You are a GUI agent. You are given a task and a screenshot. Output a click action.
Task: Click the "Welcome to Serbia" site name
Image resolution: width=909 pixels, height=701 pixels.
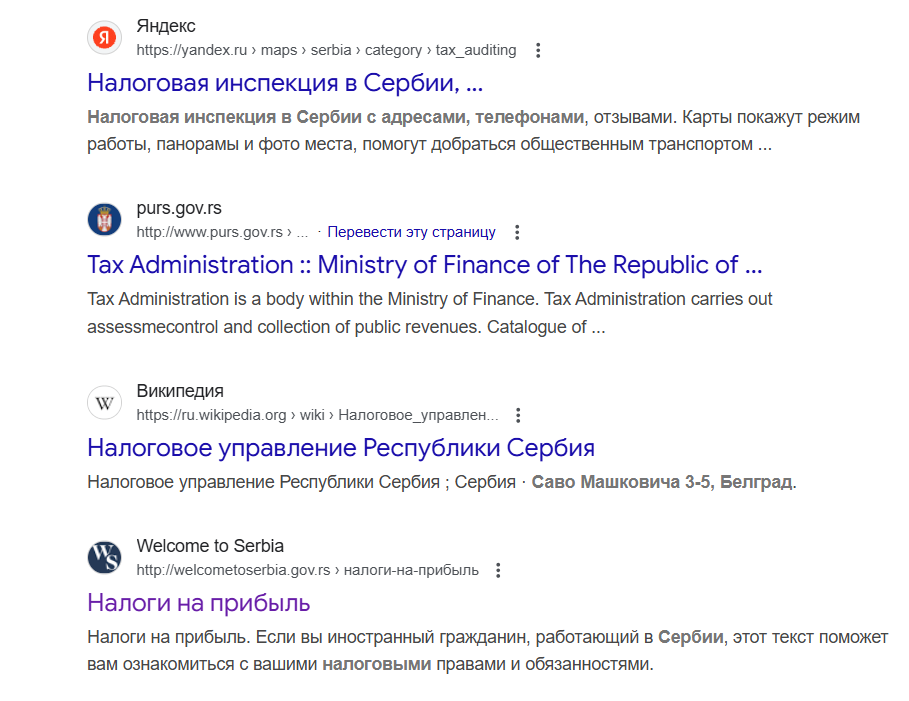pos(210,546)
